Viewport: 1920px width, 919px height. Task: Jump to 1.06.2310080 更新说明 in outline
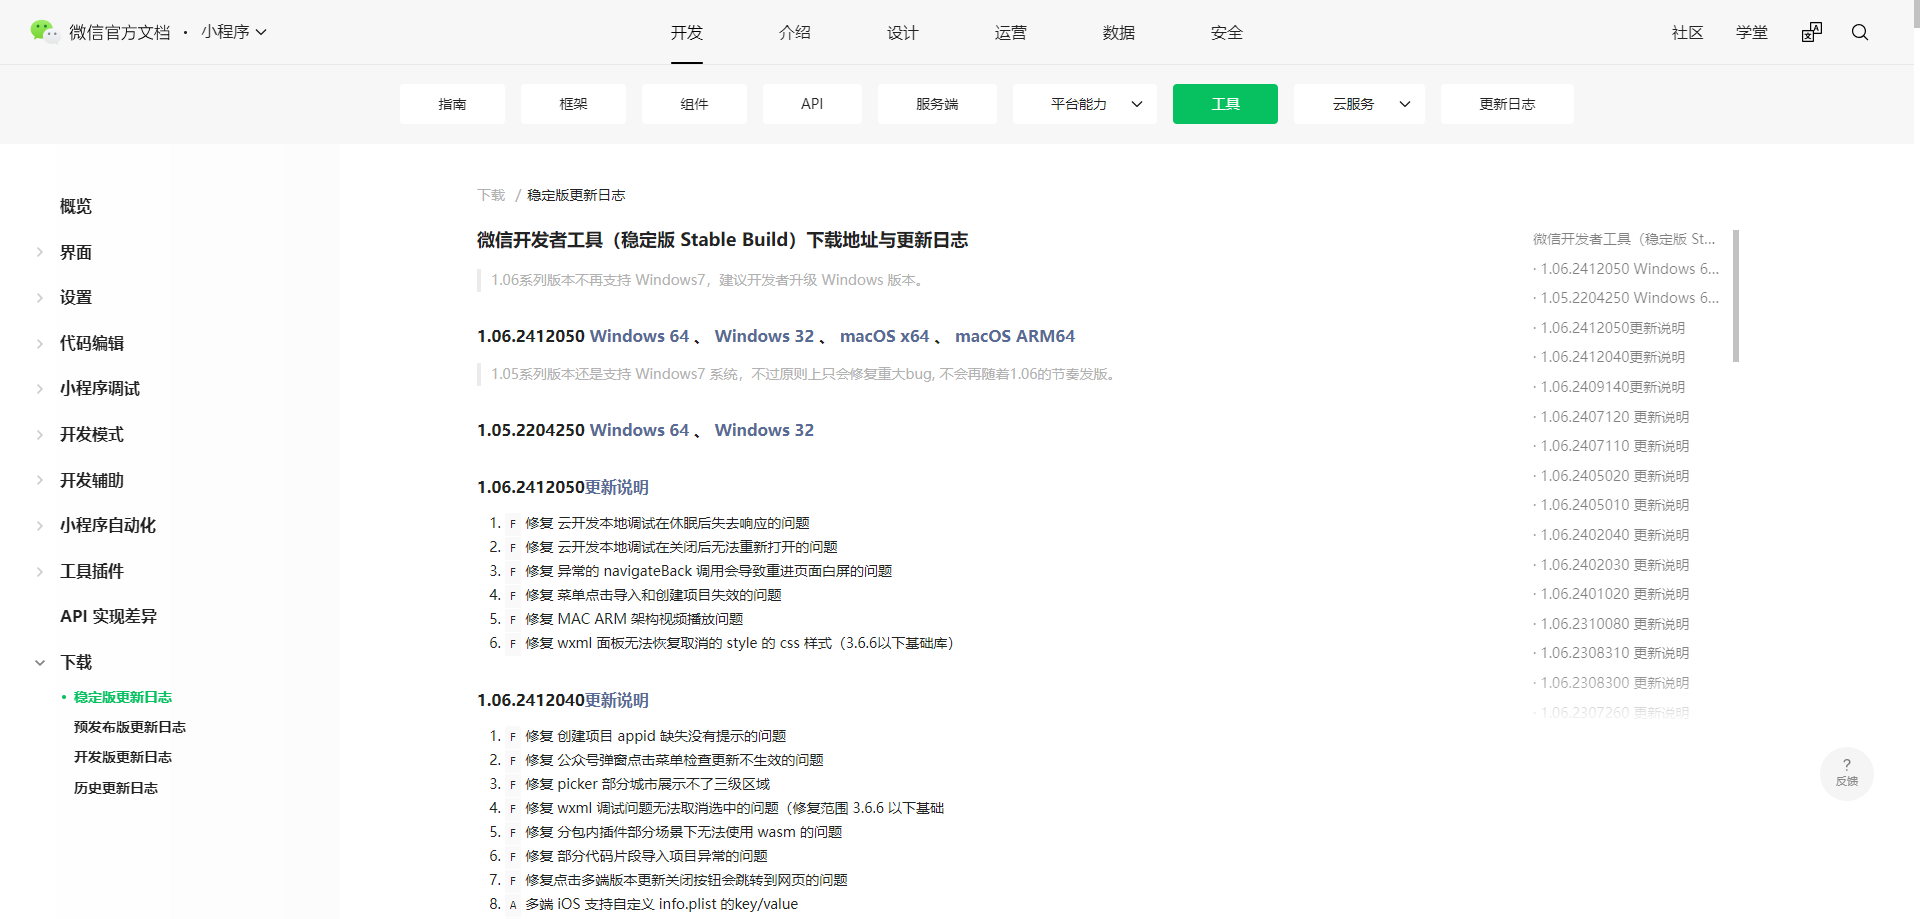[x=1614, y=624]
